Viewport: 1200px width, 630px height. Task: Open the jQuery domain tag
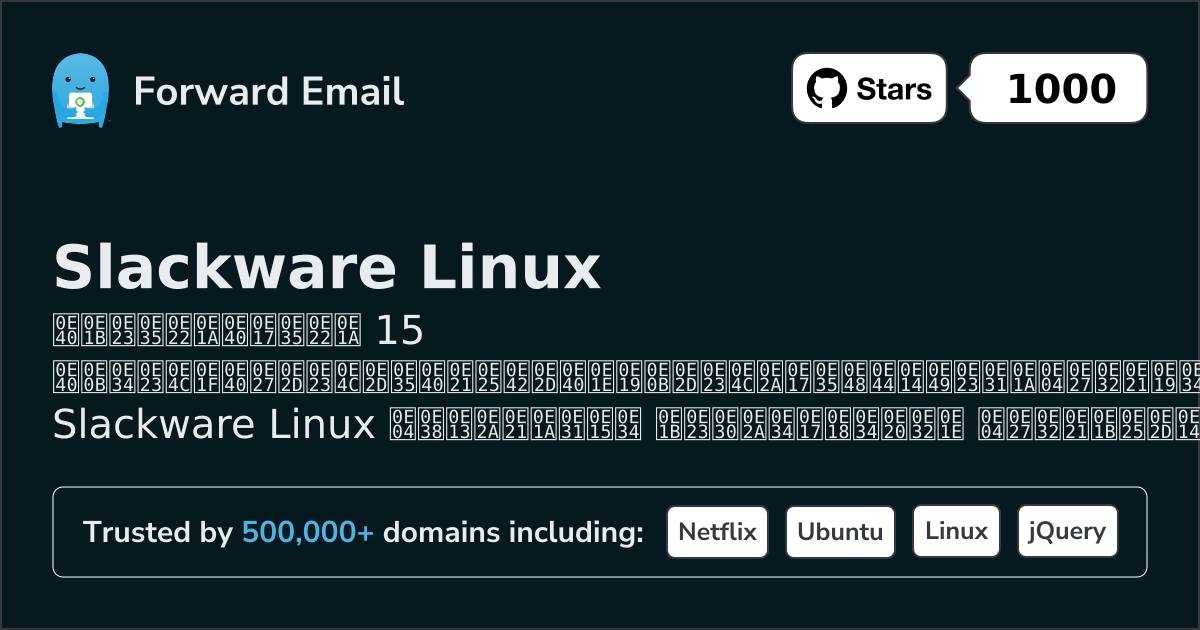(1067, 531)
